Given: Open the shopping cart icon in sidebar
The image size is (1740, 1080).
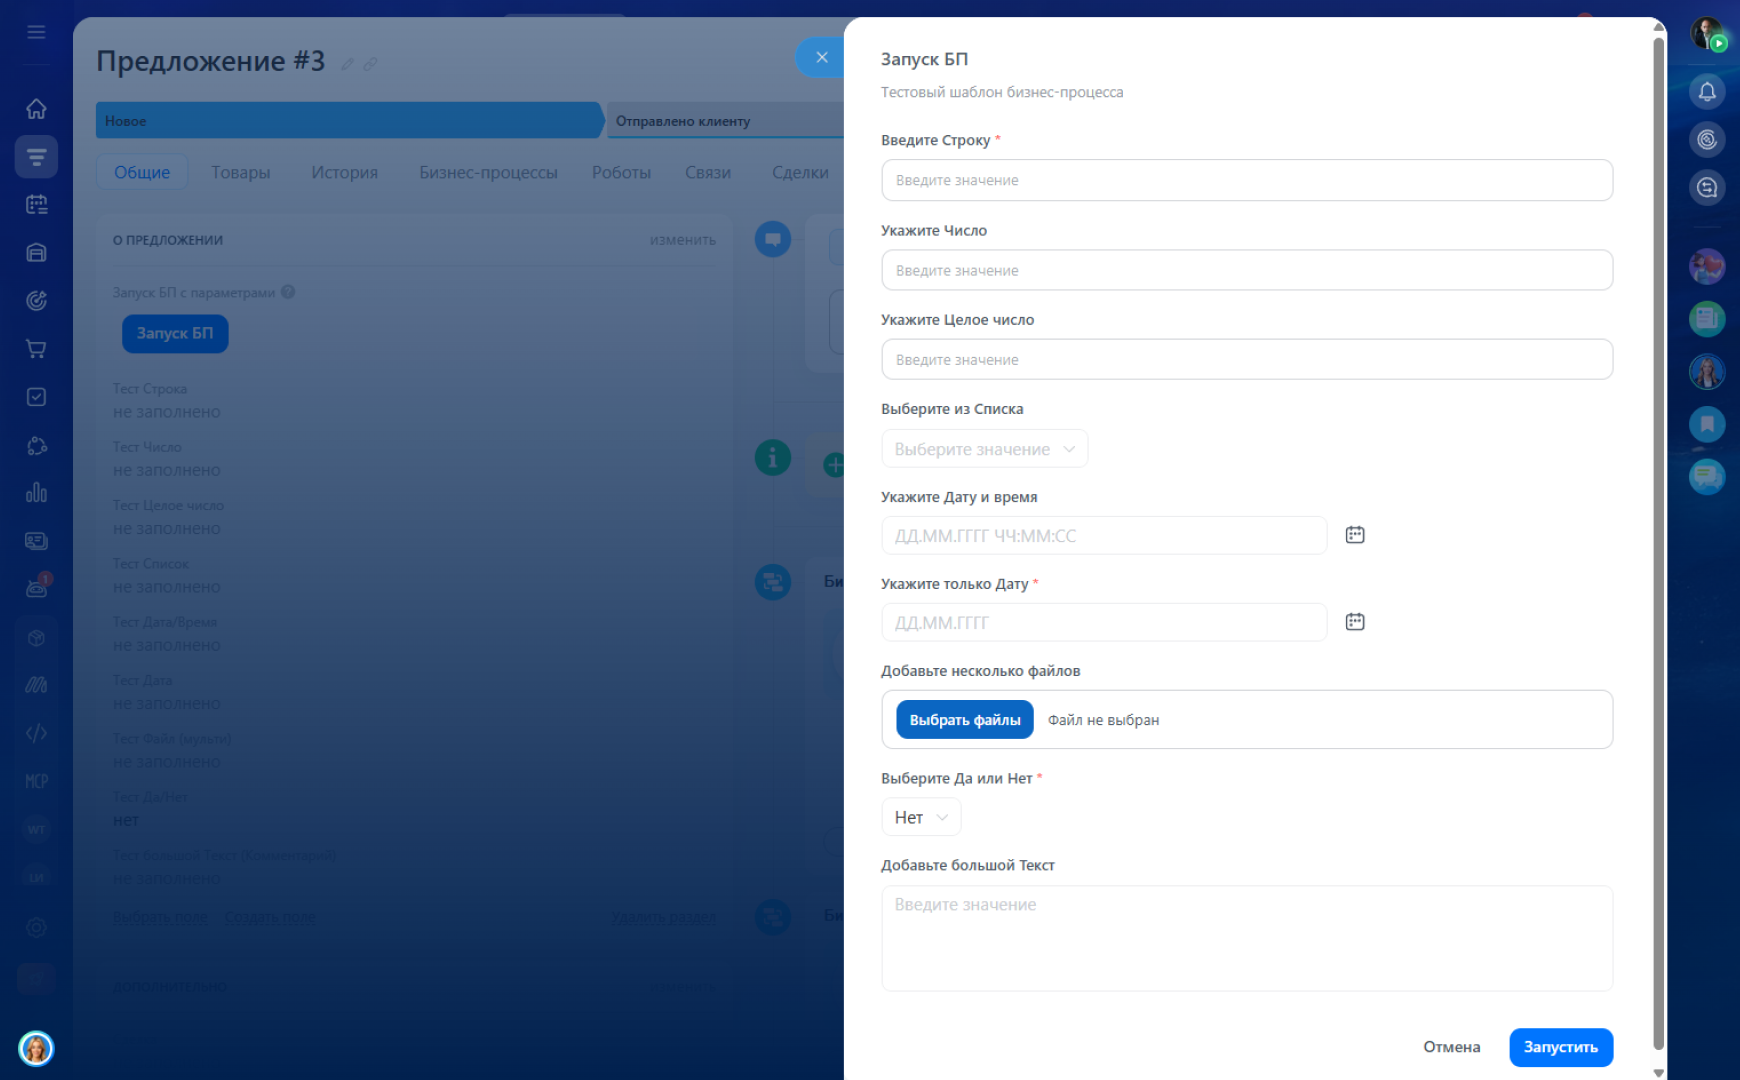Looking at the screenshot, I should point(36,349).
